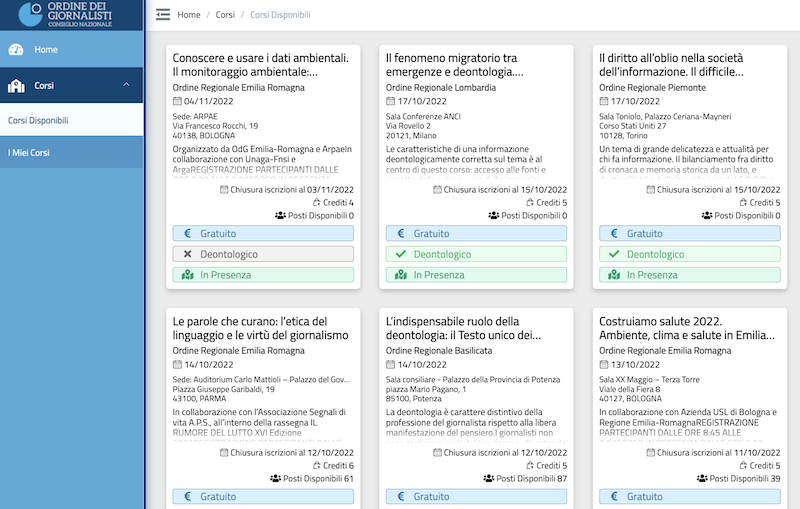The image size is (800, 509).
Task: Select I Miei Corsi in sidebar
Action: (29, 153)
